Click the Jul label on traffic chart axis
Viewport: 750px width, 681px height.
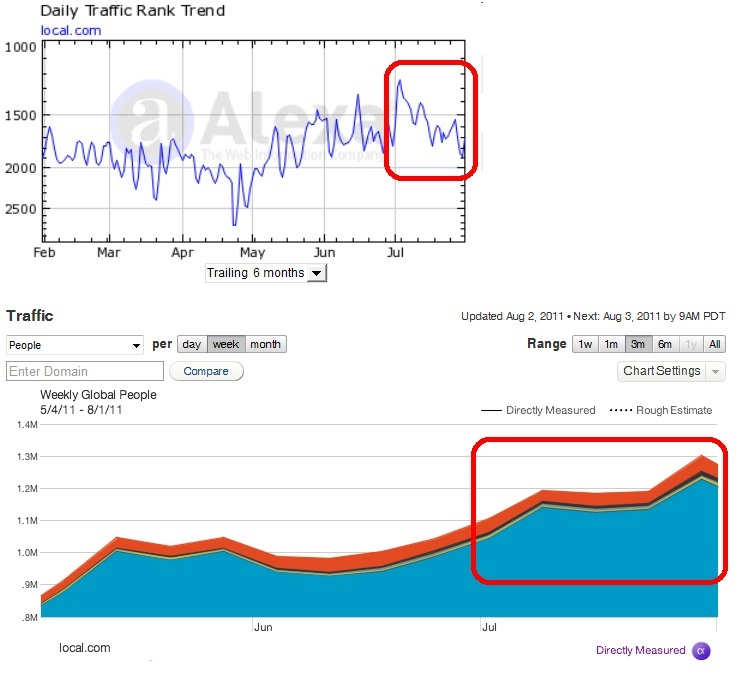[x=489, y=627]
